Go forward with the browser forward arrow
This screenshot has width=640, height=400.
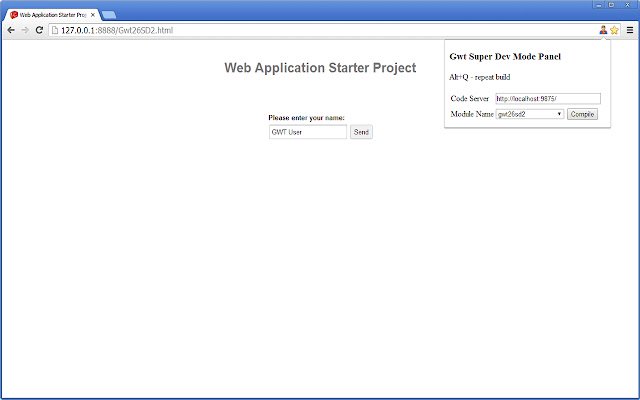point(25,30)
